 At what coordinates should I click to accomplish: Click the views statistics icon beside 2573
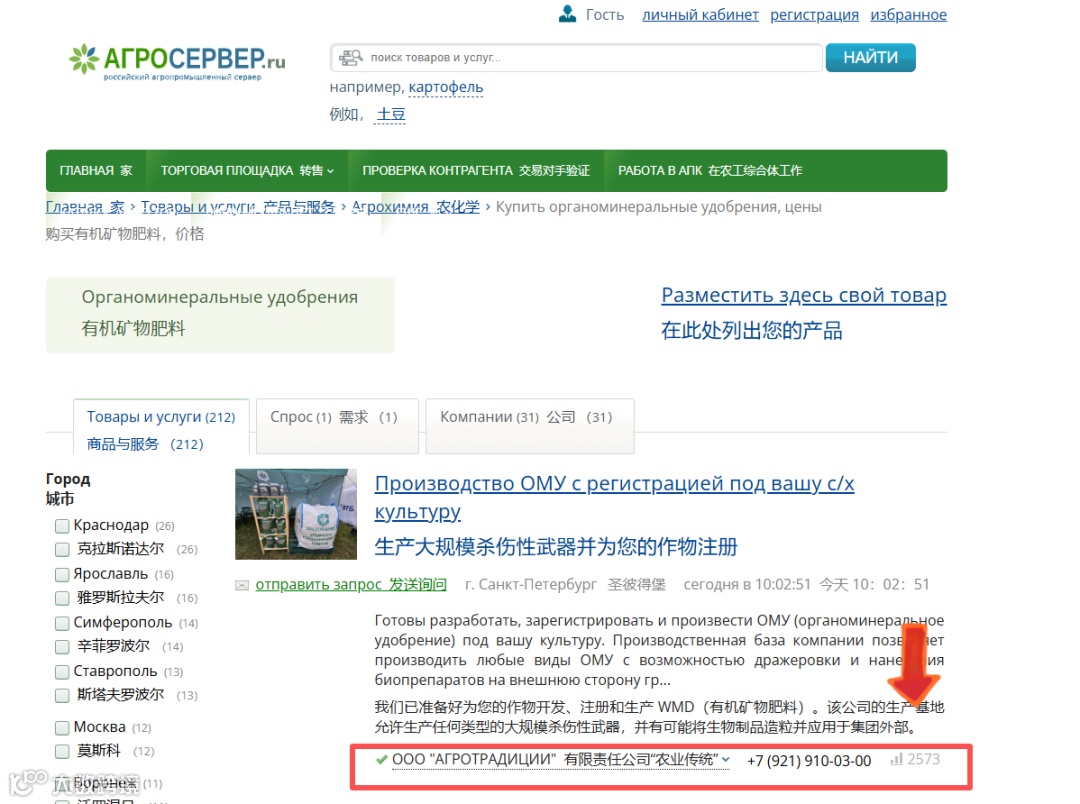(x=896, y=759)
